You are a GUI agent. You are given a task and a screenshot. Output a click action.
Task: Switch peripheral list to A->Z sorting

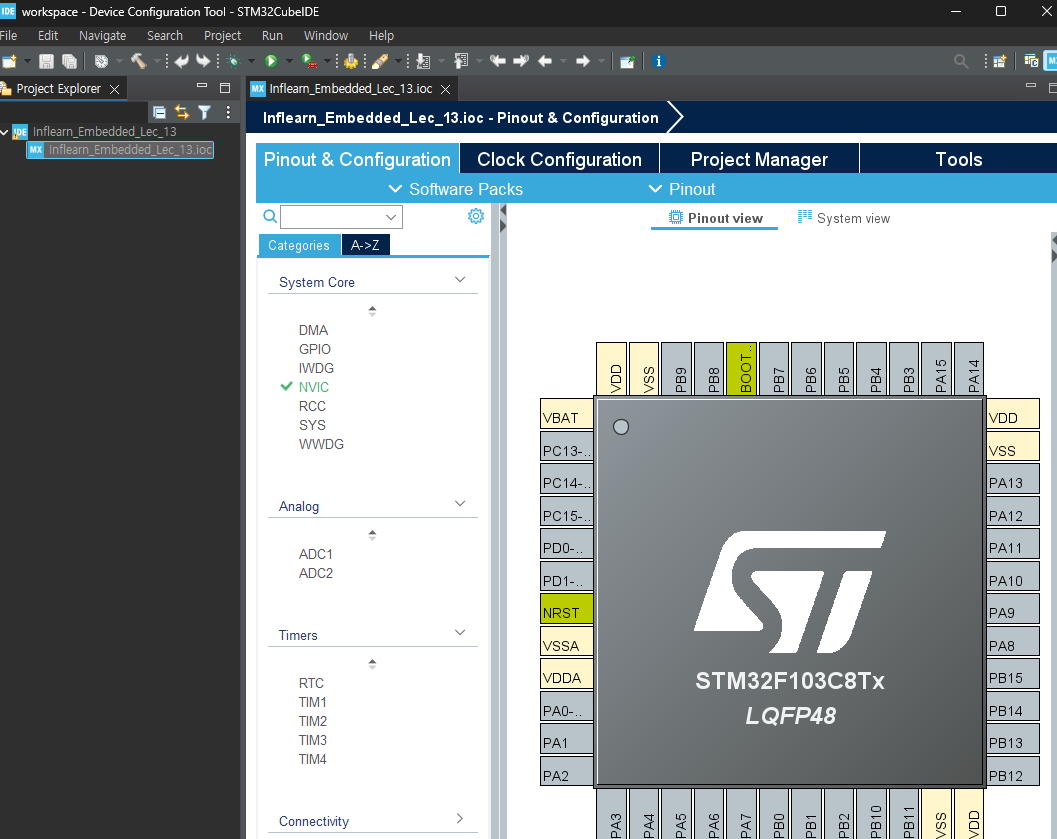[366, 245]
